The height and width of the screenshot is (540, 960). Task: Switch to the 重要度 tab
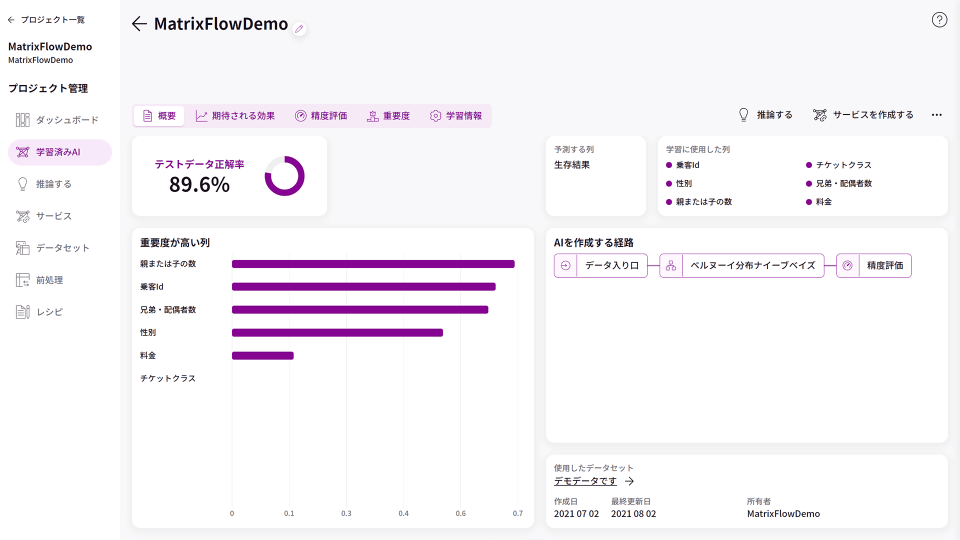pos(388,116)
